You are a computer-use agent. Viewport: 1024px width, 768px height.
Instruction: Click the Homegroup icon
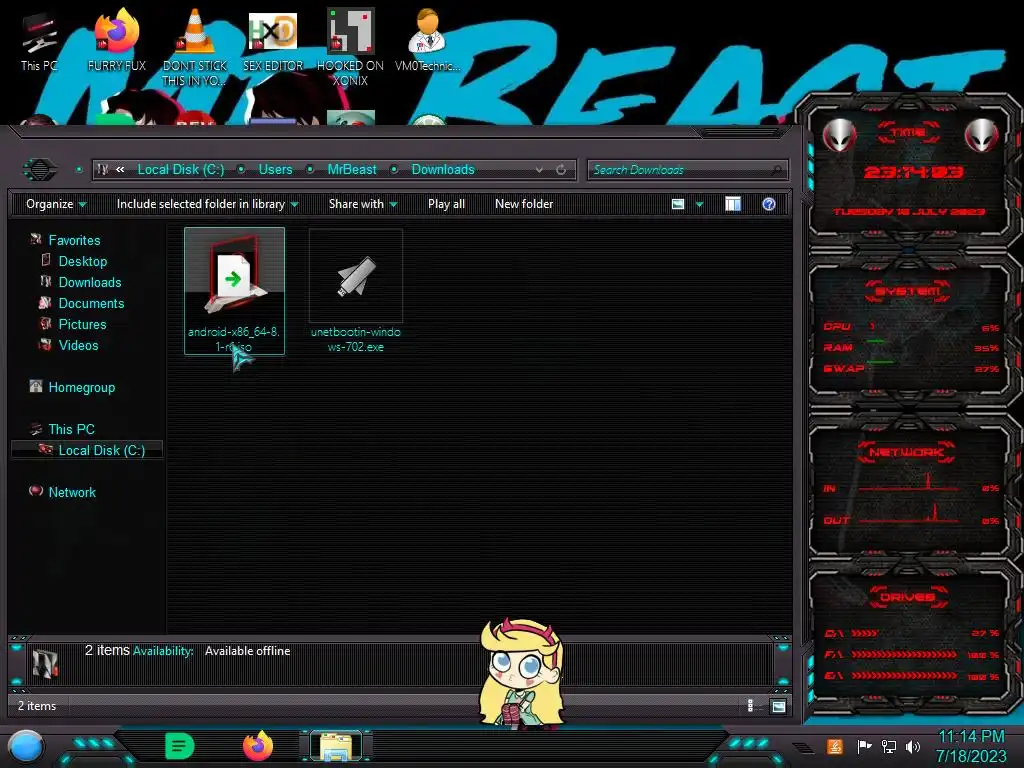point(35,387)
